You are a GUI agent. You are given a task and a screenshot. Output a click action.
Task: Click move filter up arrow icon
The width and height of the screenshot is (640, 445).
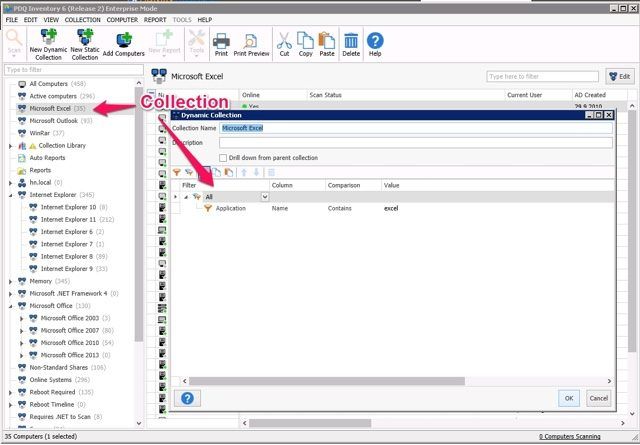[x=244, y=173]
